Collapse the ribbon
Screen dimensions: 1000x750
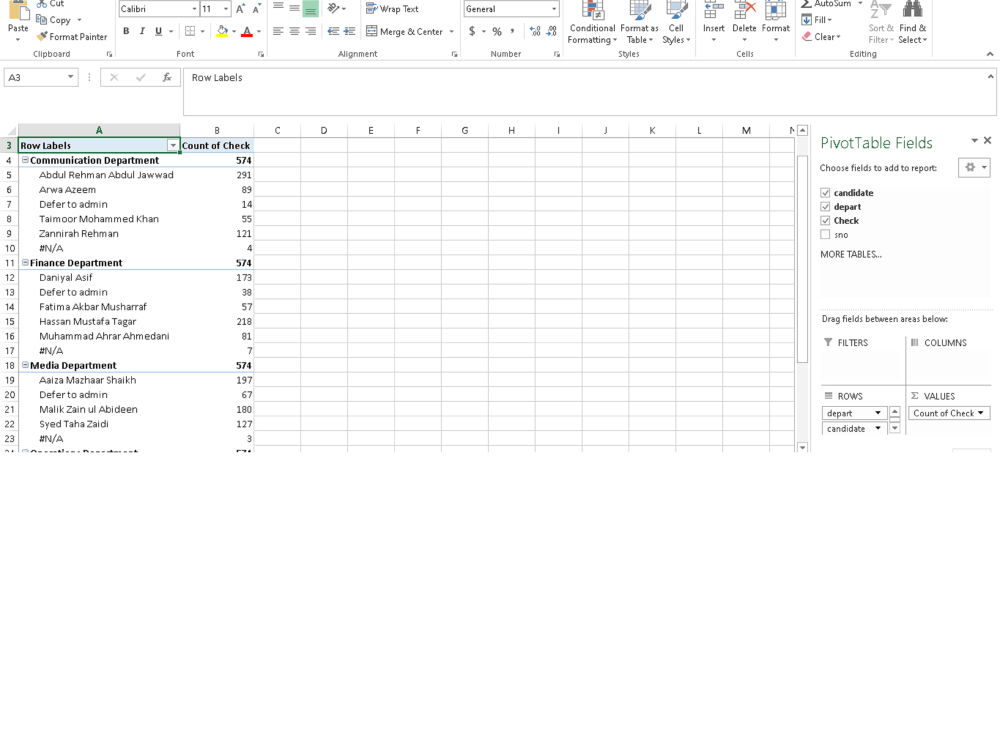pos(990,54)
